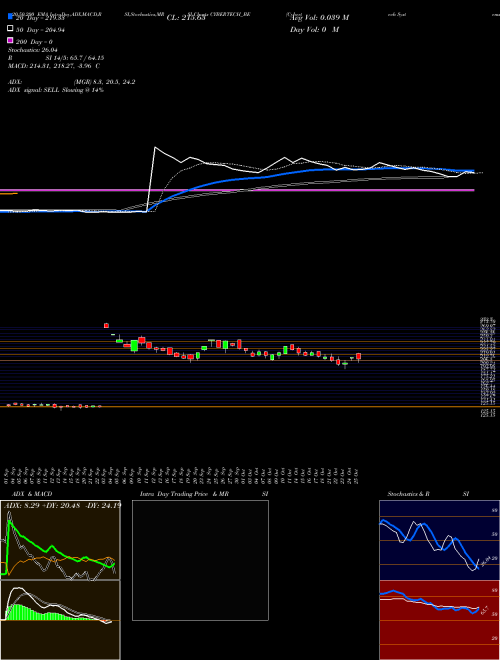This screenshot has height=660, width=500.
Task: Open the ADX indicator sub-chart
Action: click(60, 540)
